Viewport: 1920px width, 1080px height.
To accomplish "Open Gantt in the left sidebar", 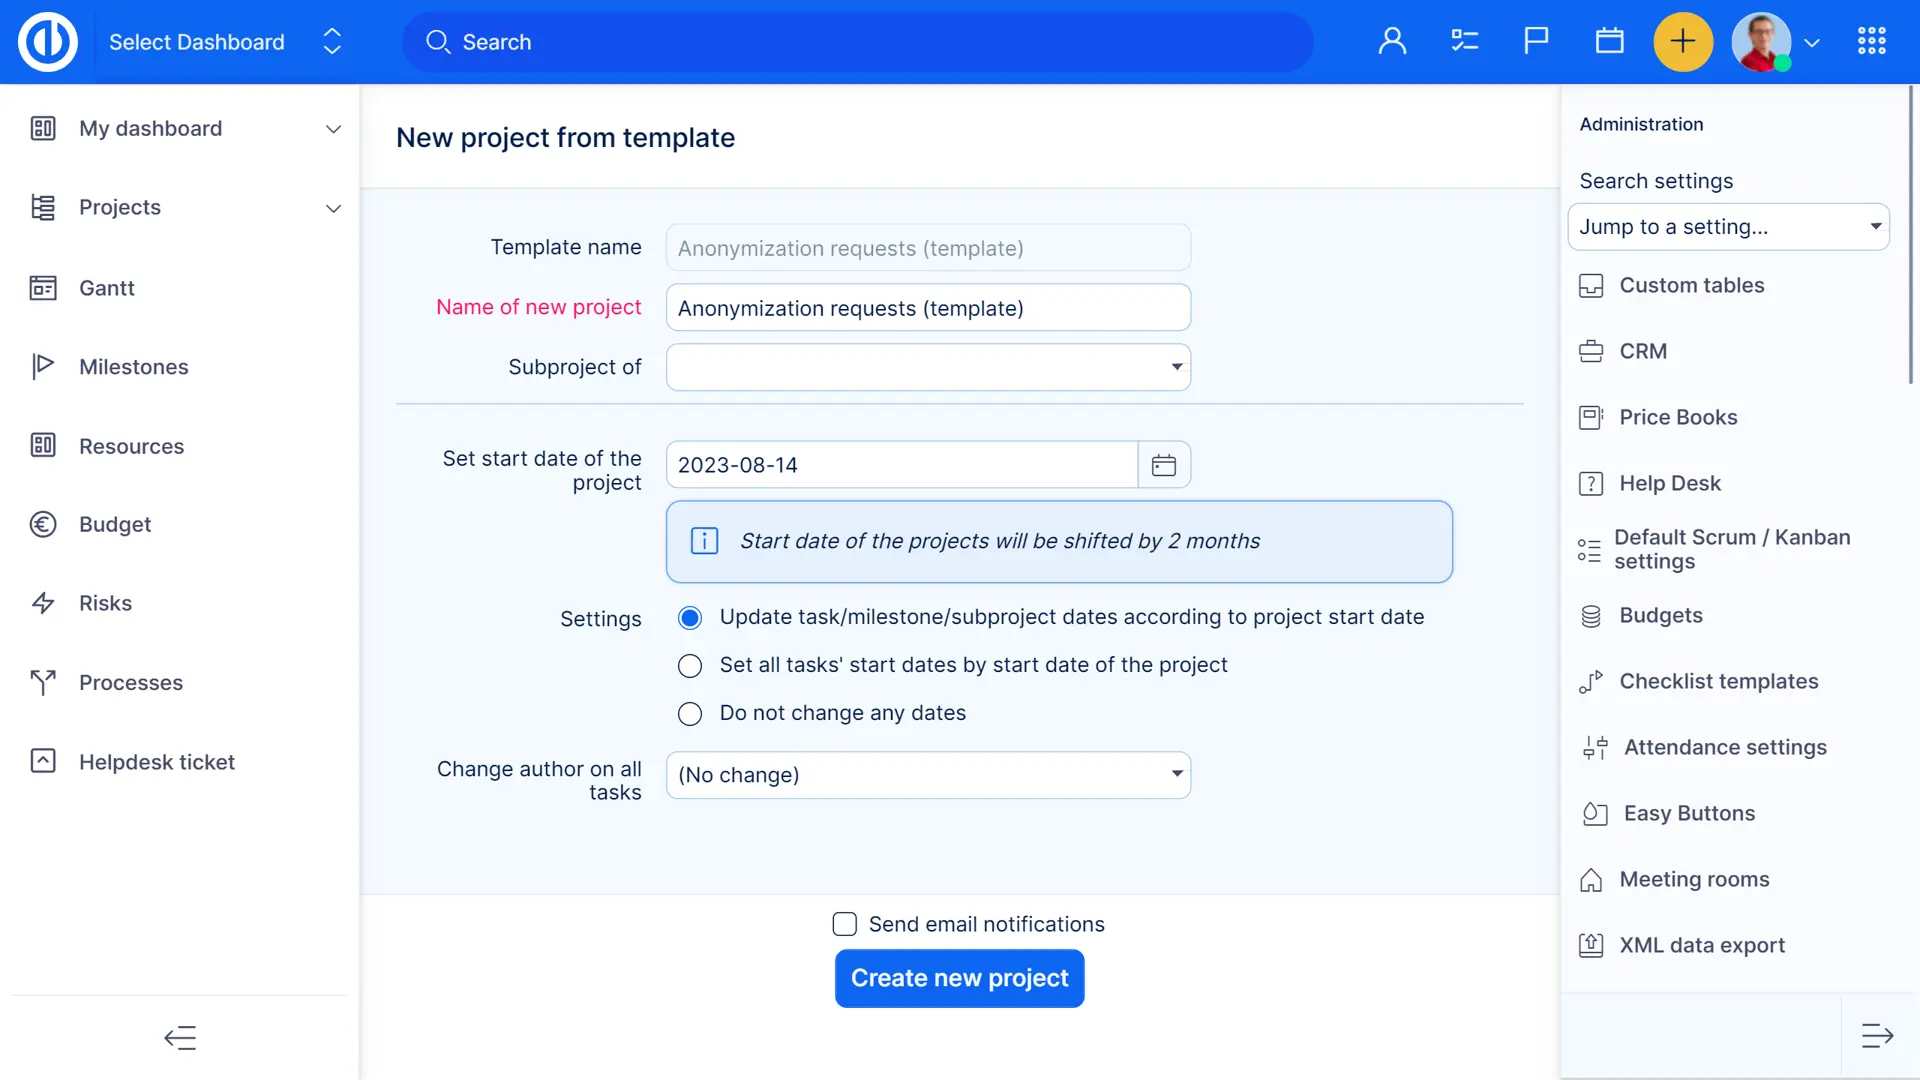I will point(106,288).
